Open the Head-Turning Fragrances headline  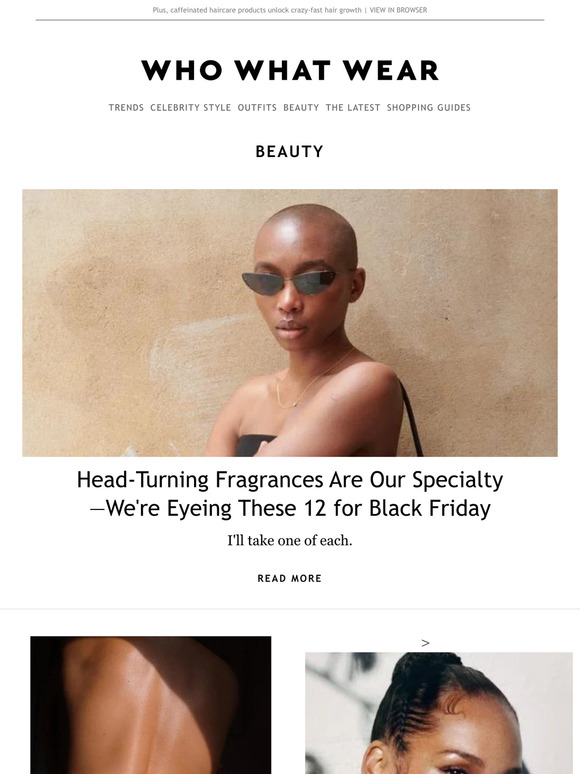pos(290,494)
